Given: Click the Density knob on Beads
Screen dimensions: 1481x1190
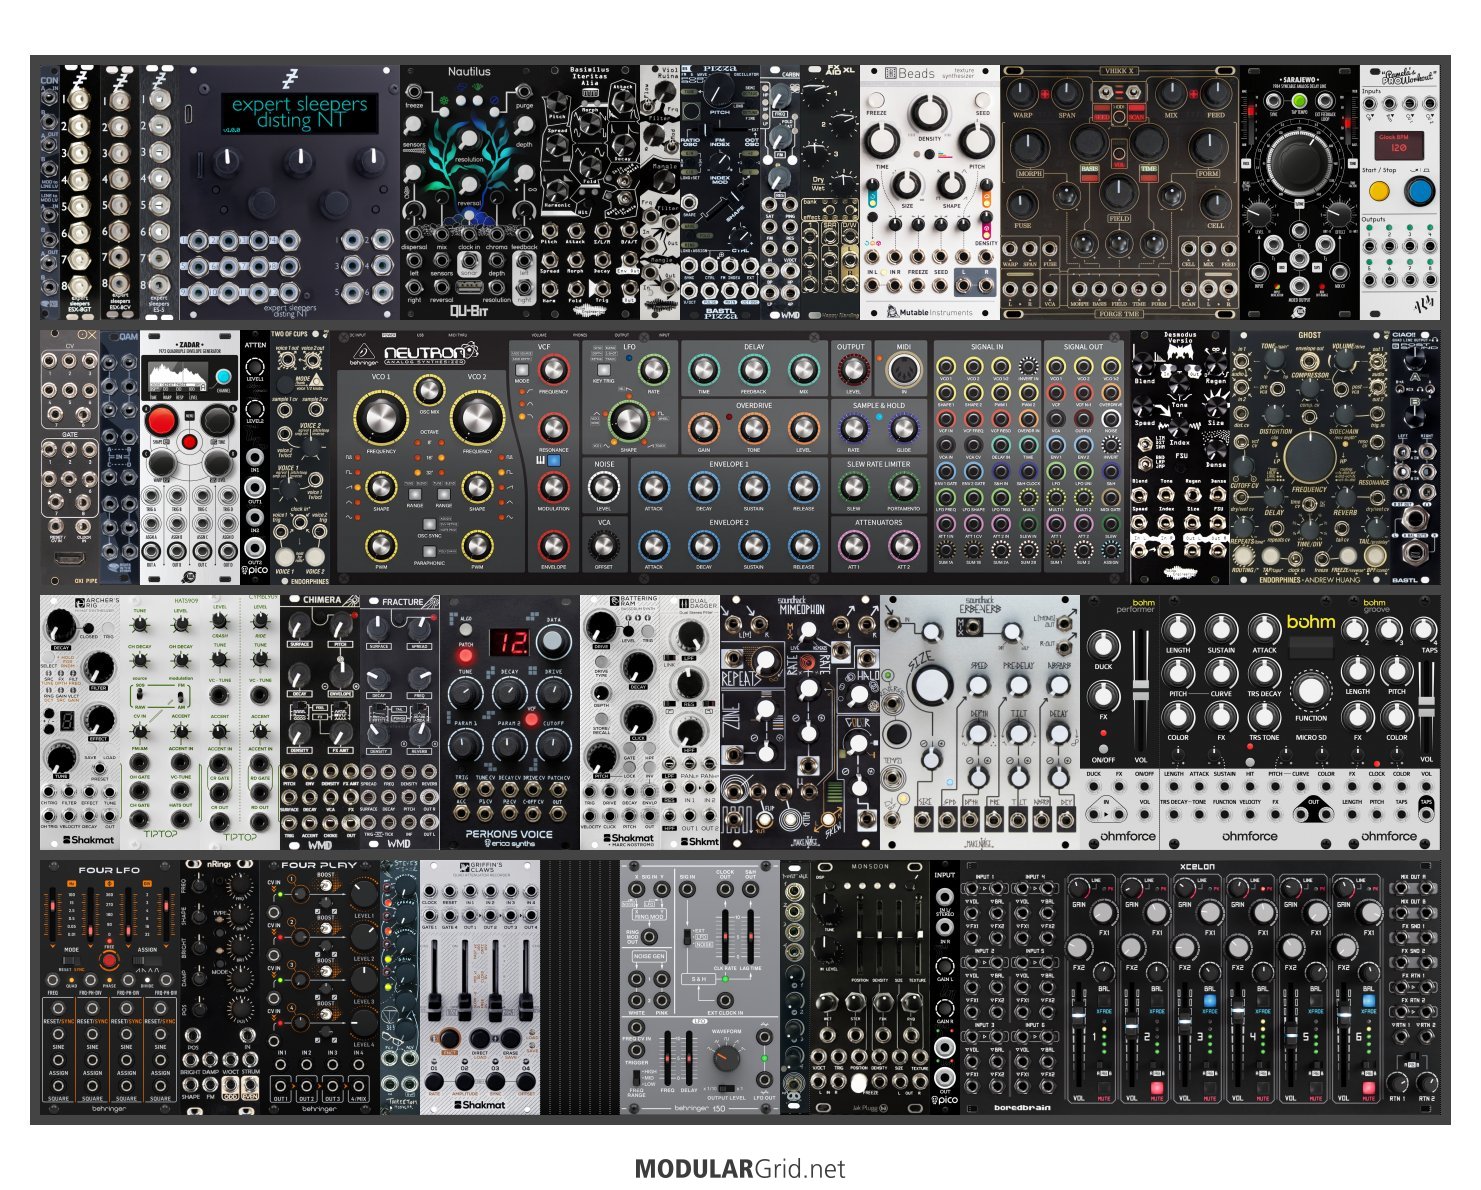Looking at the screenshot, I should click(x=929, y=112).
